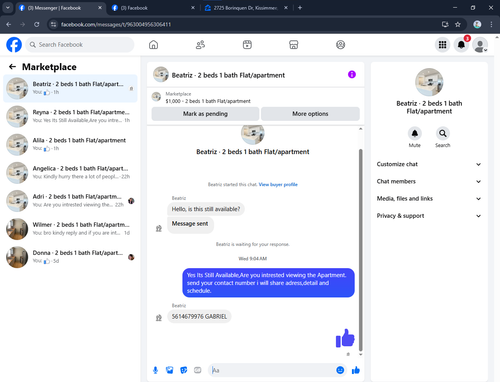This screenshot has width=500, height=382.
Task: Open the grid menu icon
Action: point(442,45)
